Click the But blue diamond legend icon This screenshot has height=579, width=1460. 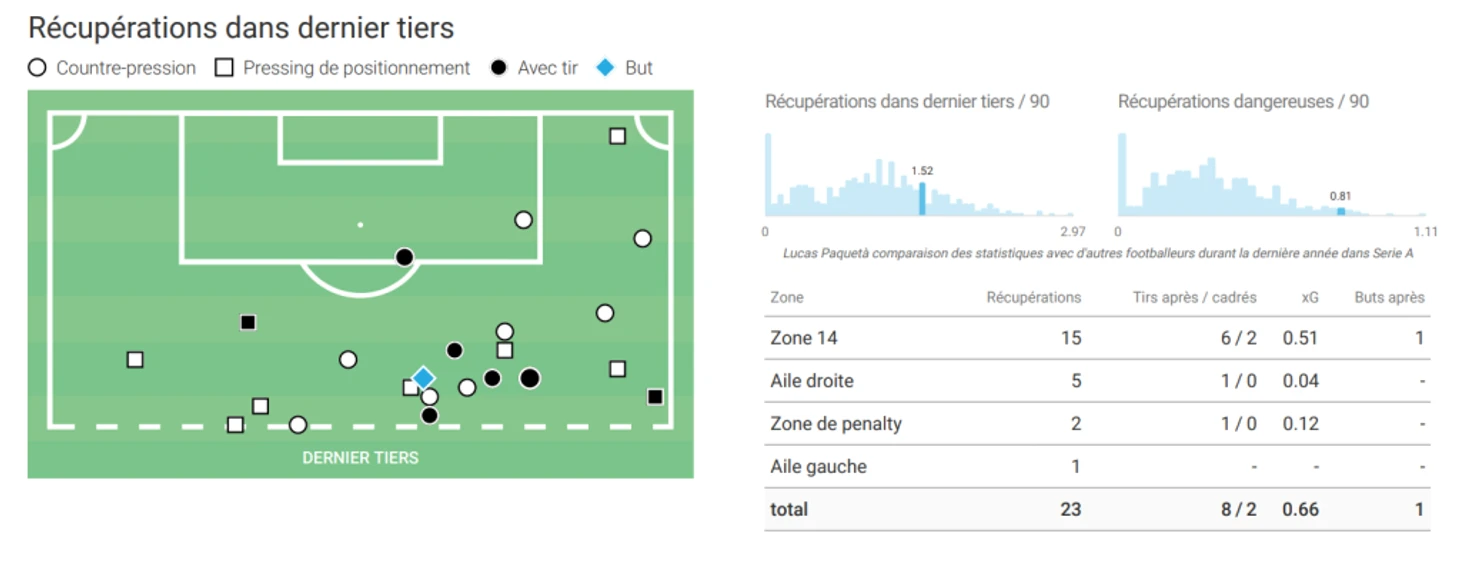(605, 68)
